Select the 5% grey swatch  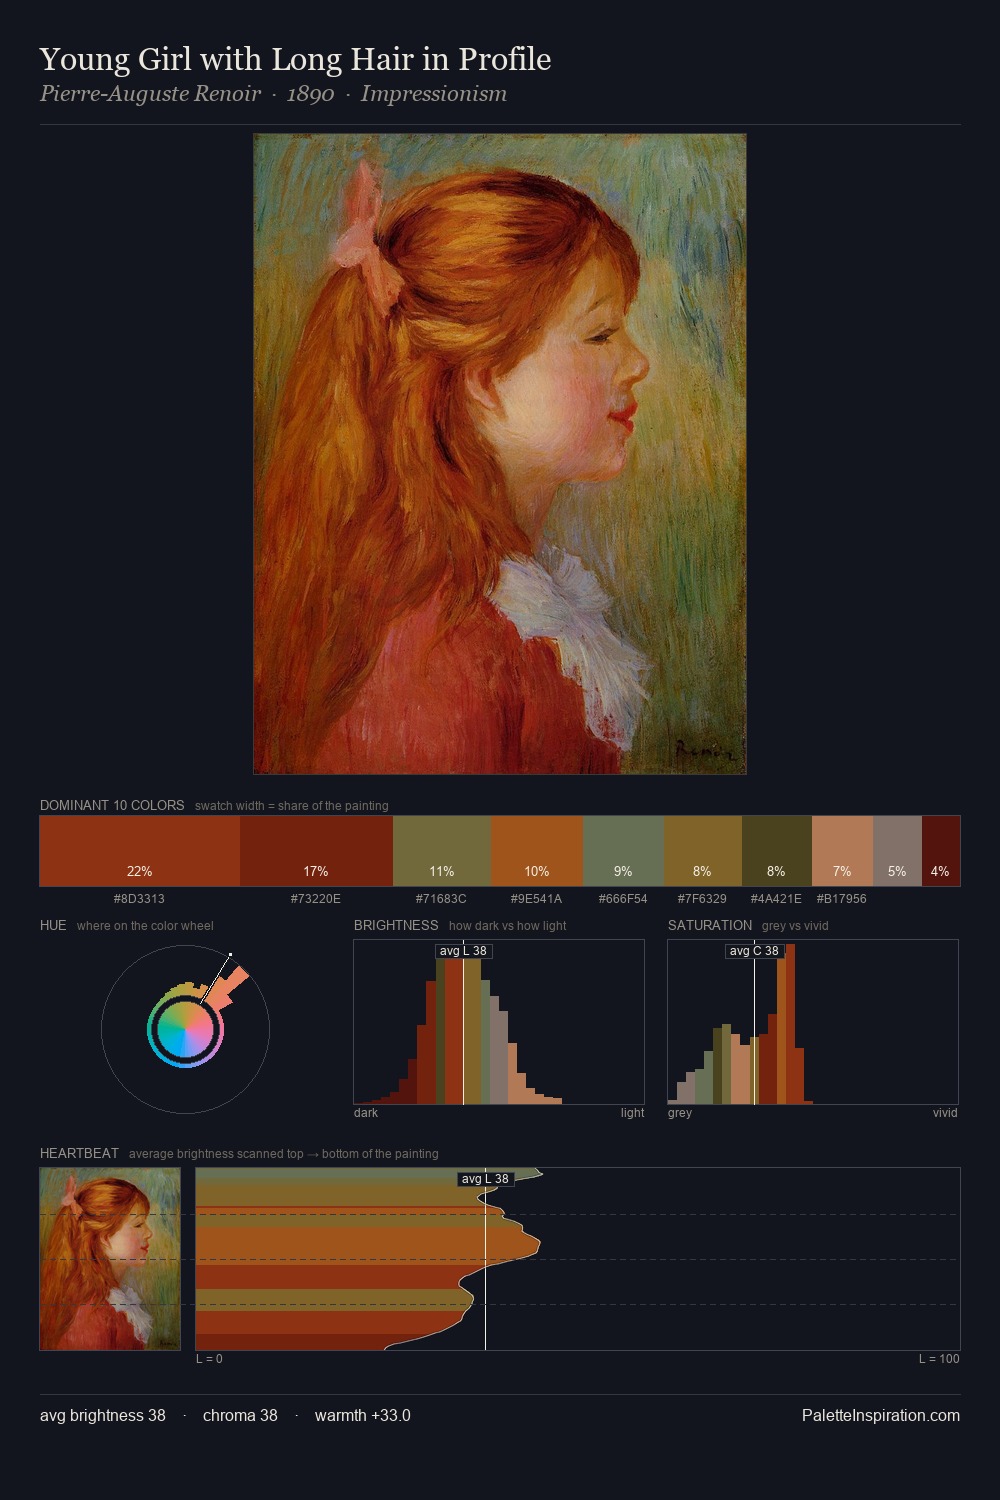pyautogui.click(x=897, y=851)
